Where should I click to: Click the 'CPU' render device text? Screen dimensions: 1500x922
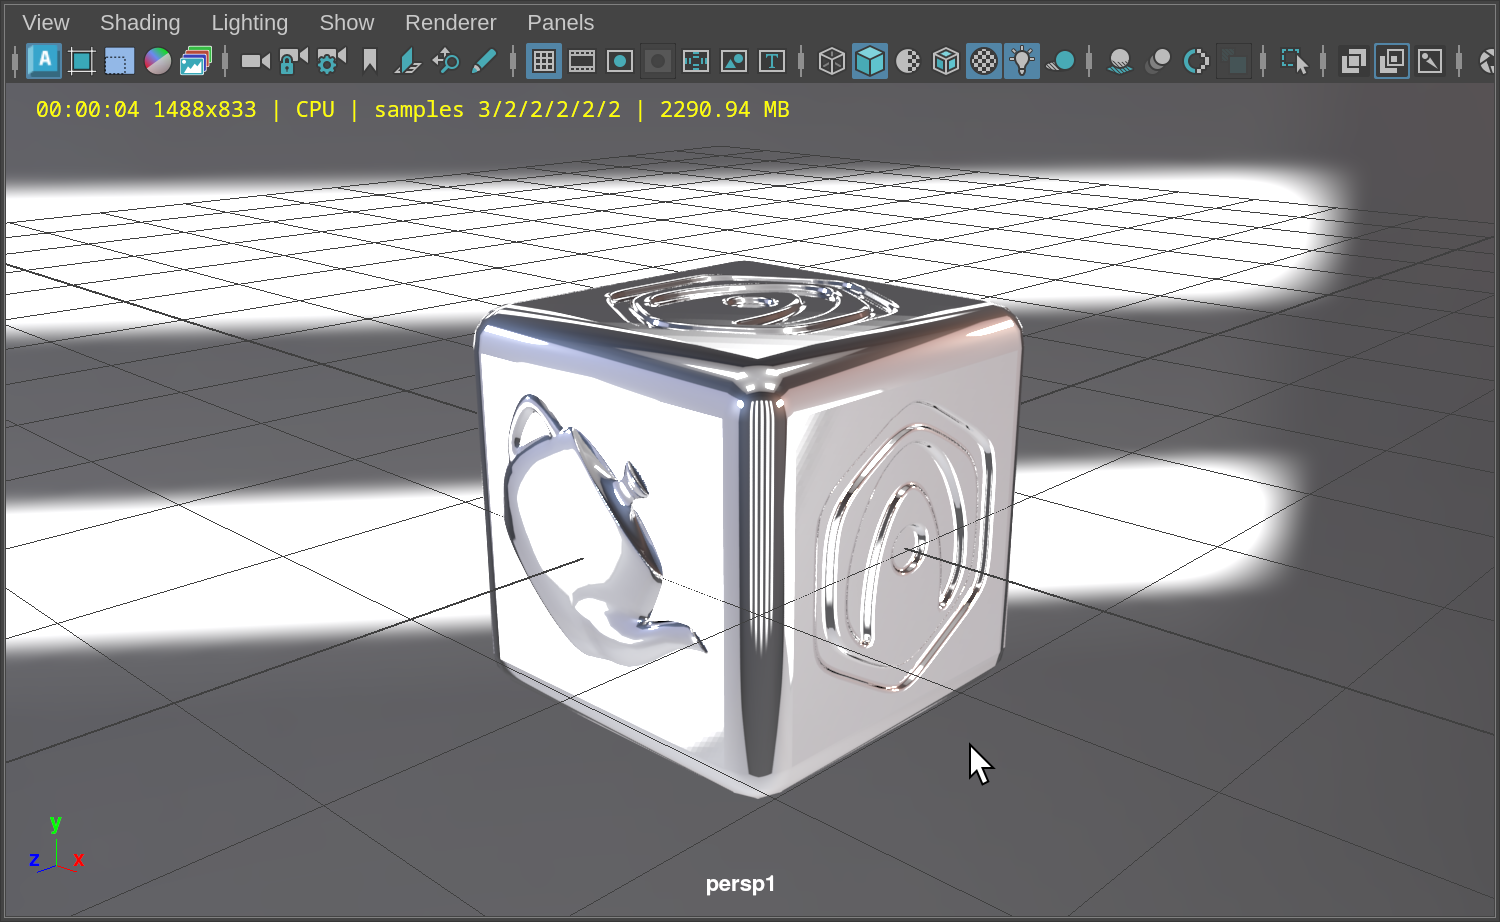click(x=315, y=110)
